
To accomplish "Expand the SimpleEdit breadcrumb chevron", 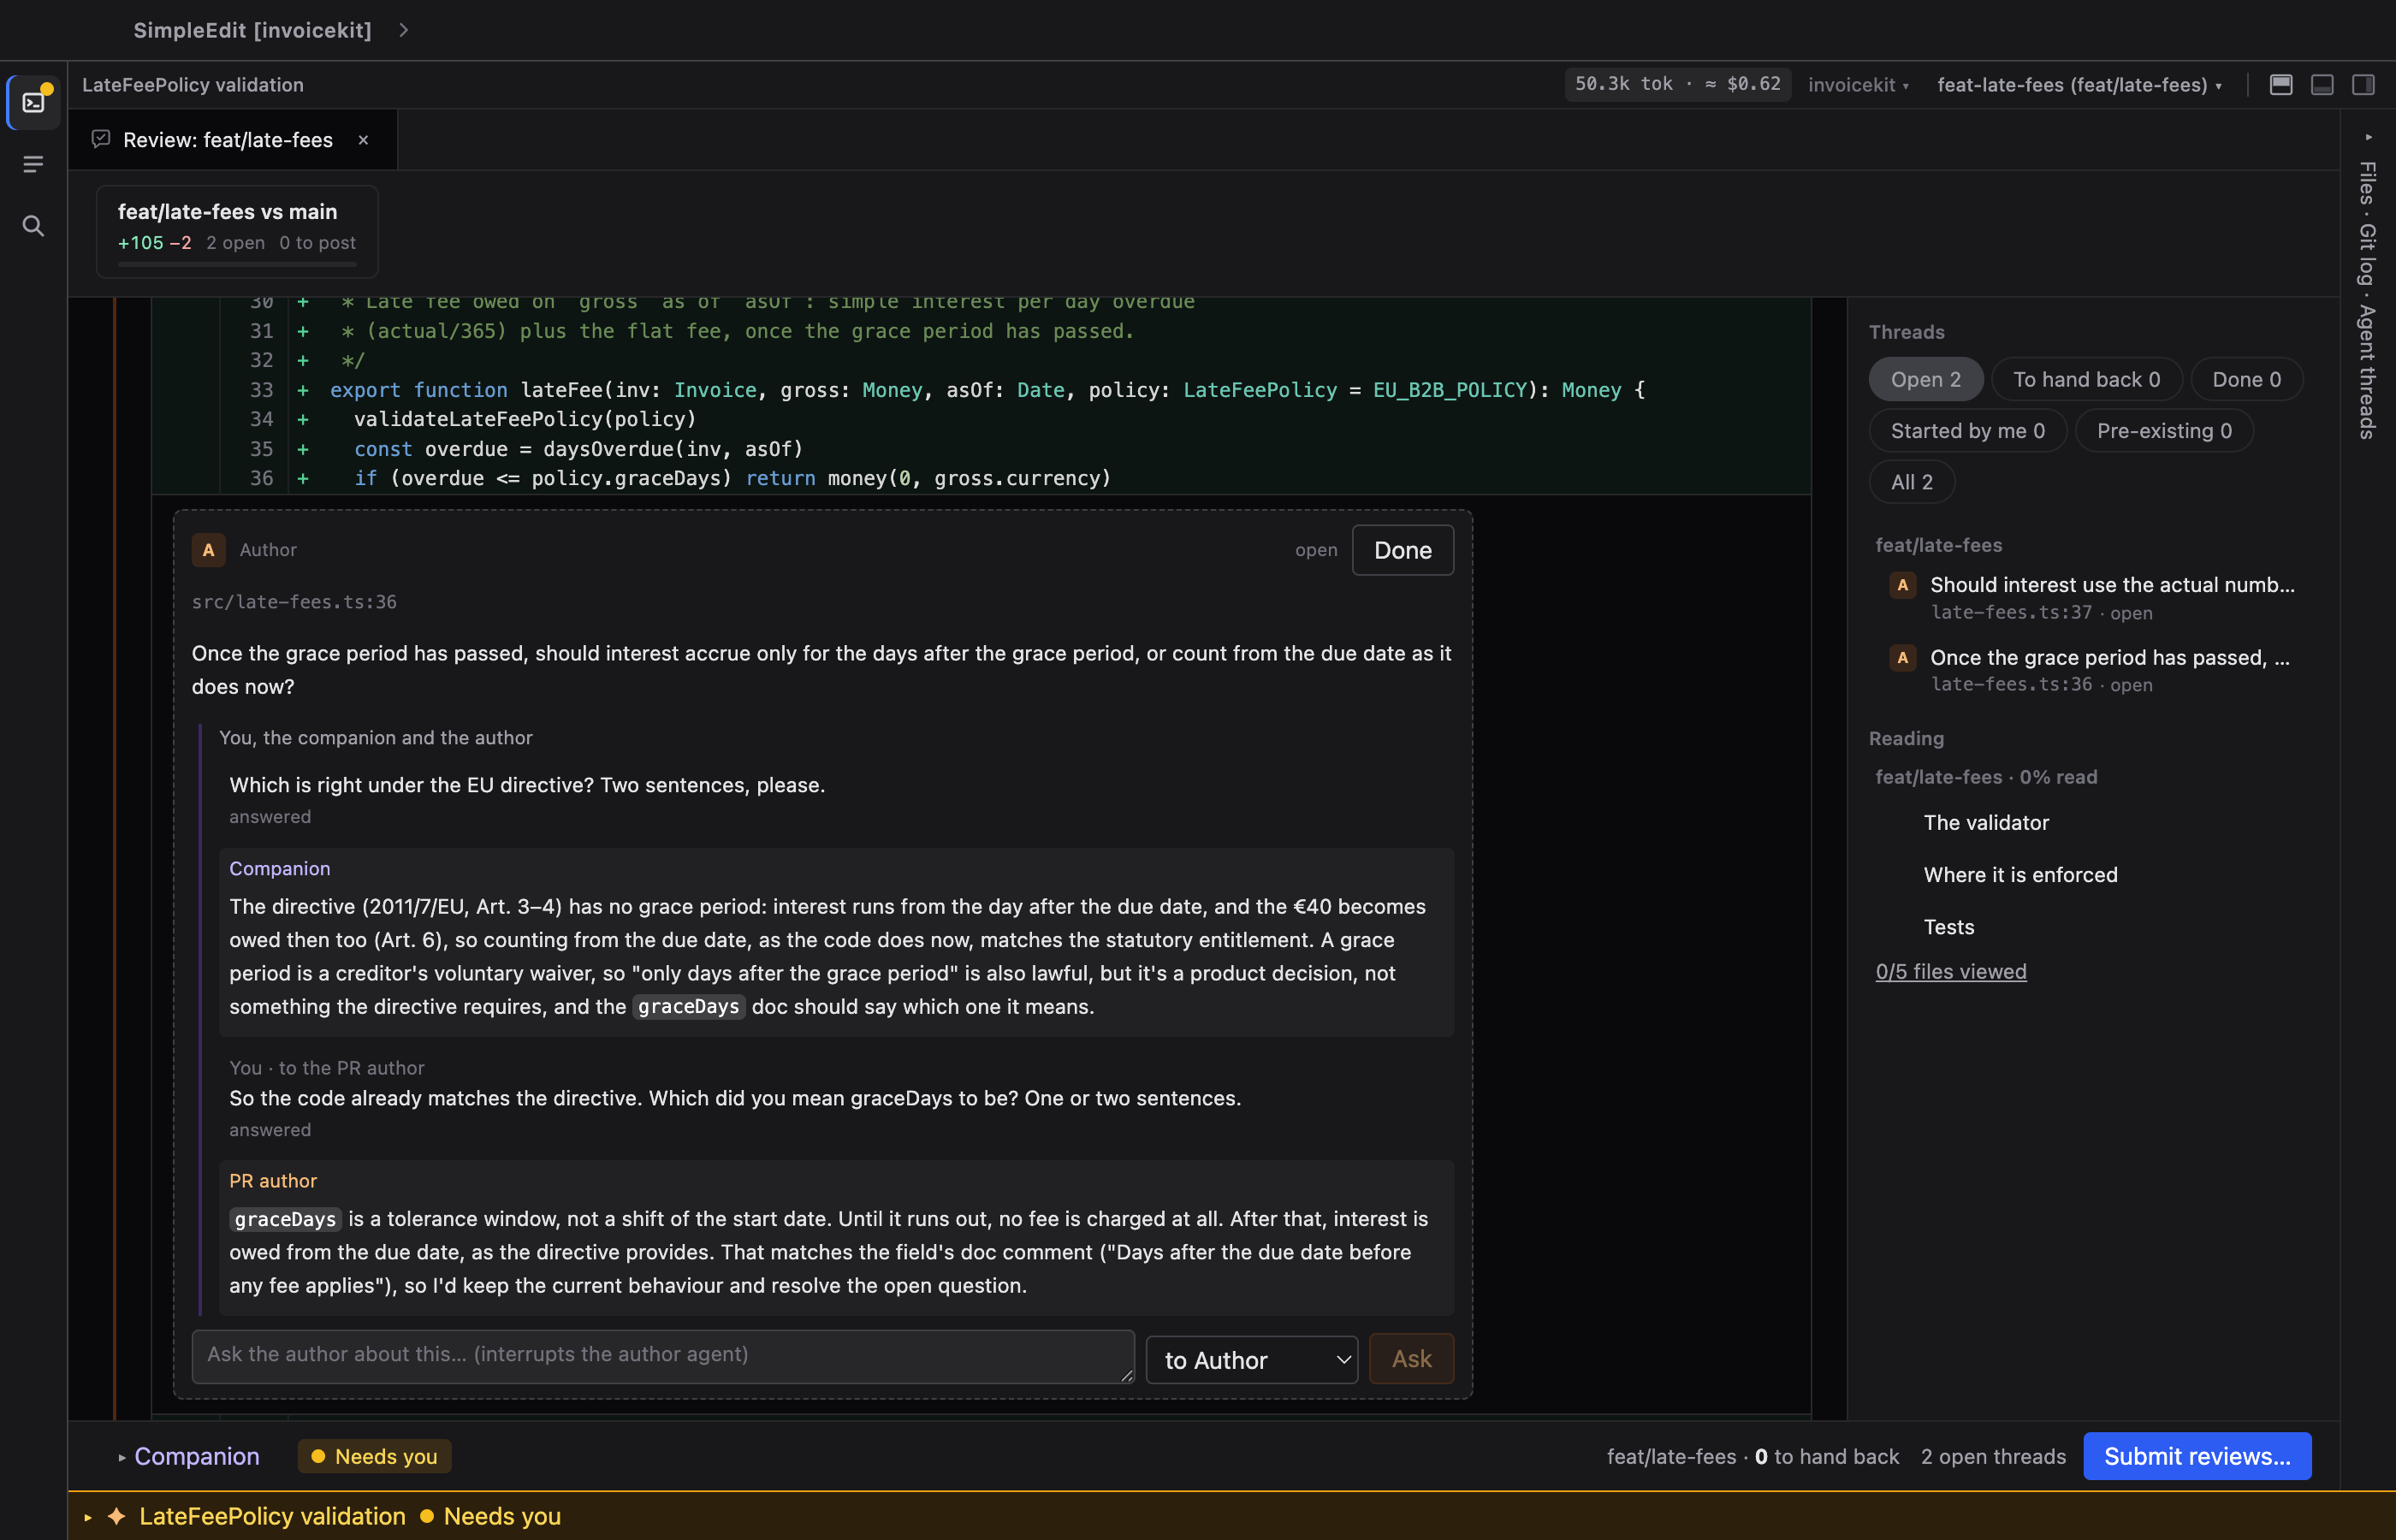I will 404,30.
